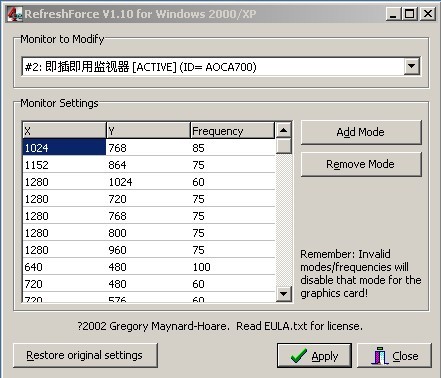Apply the changes with the Apply button
The image size is (441, 378).
(314, 356)
